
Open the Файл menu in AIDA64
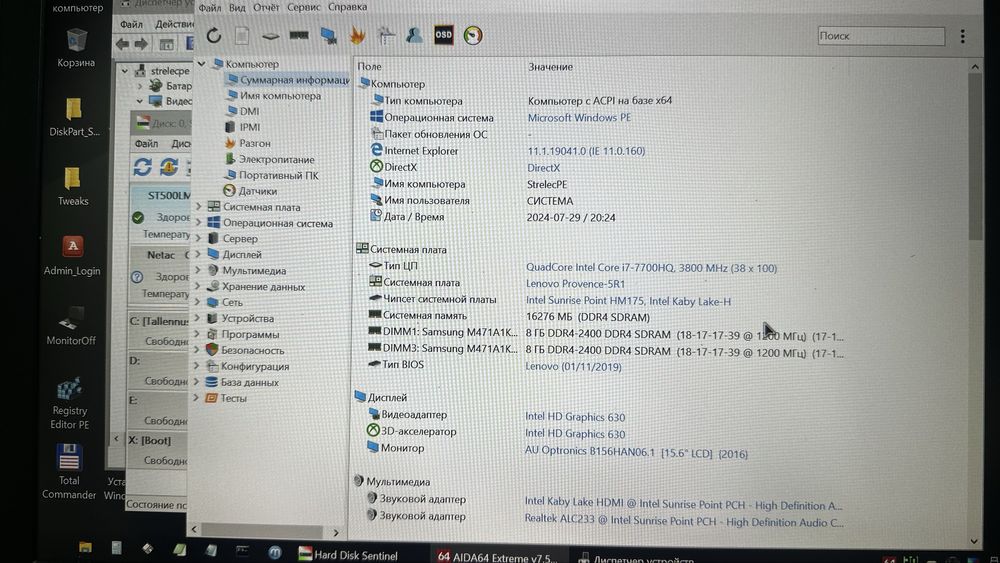pyautogui.click(x=209, y=8)
